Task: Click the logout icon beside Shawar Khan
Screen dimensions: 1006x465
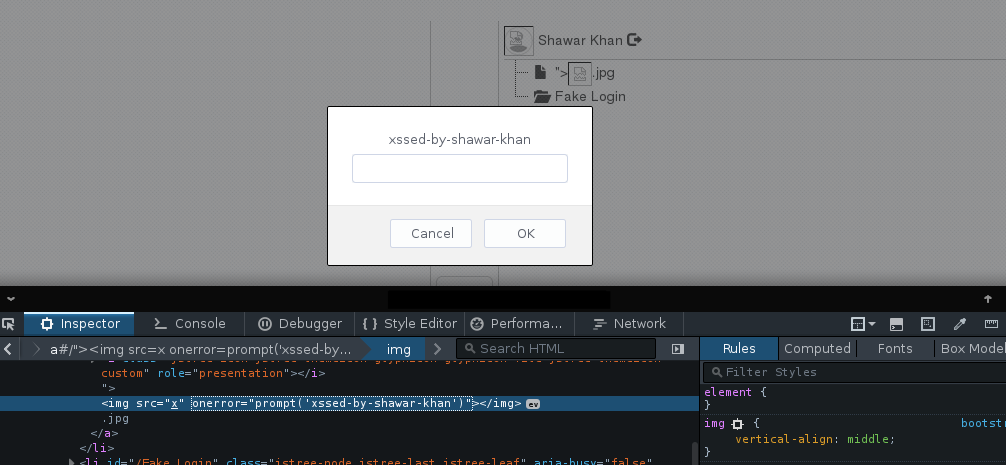Action: (634, 40)
